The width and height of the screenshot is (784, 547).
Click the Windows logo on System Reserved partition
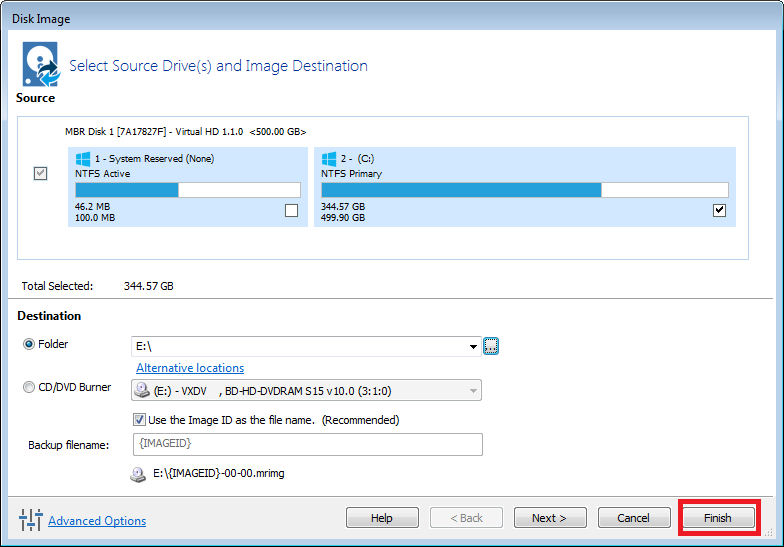coord(82,159)
